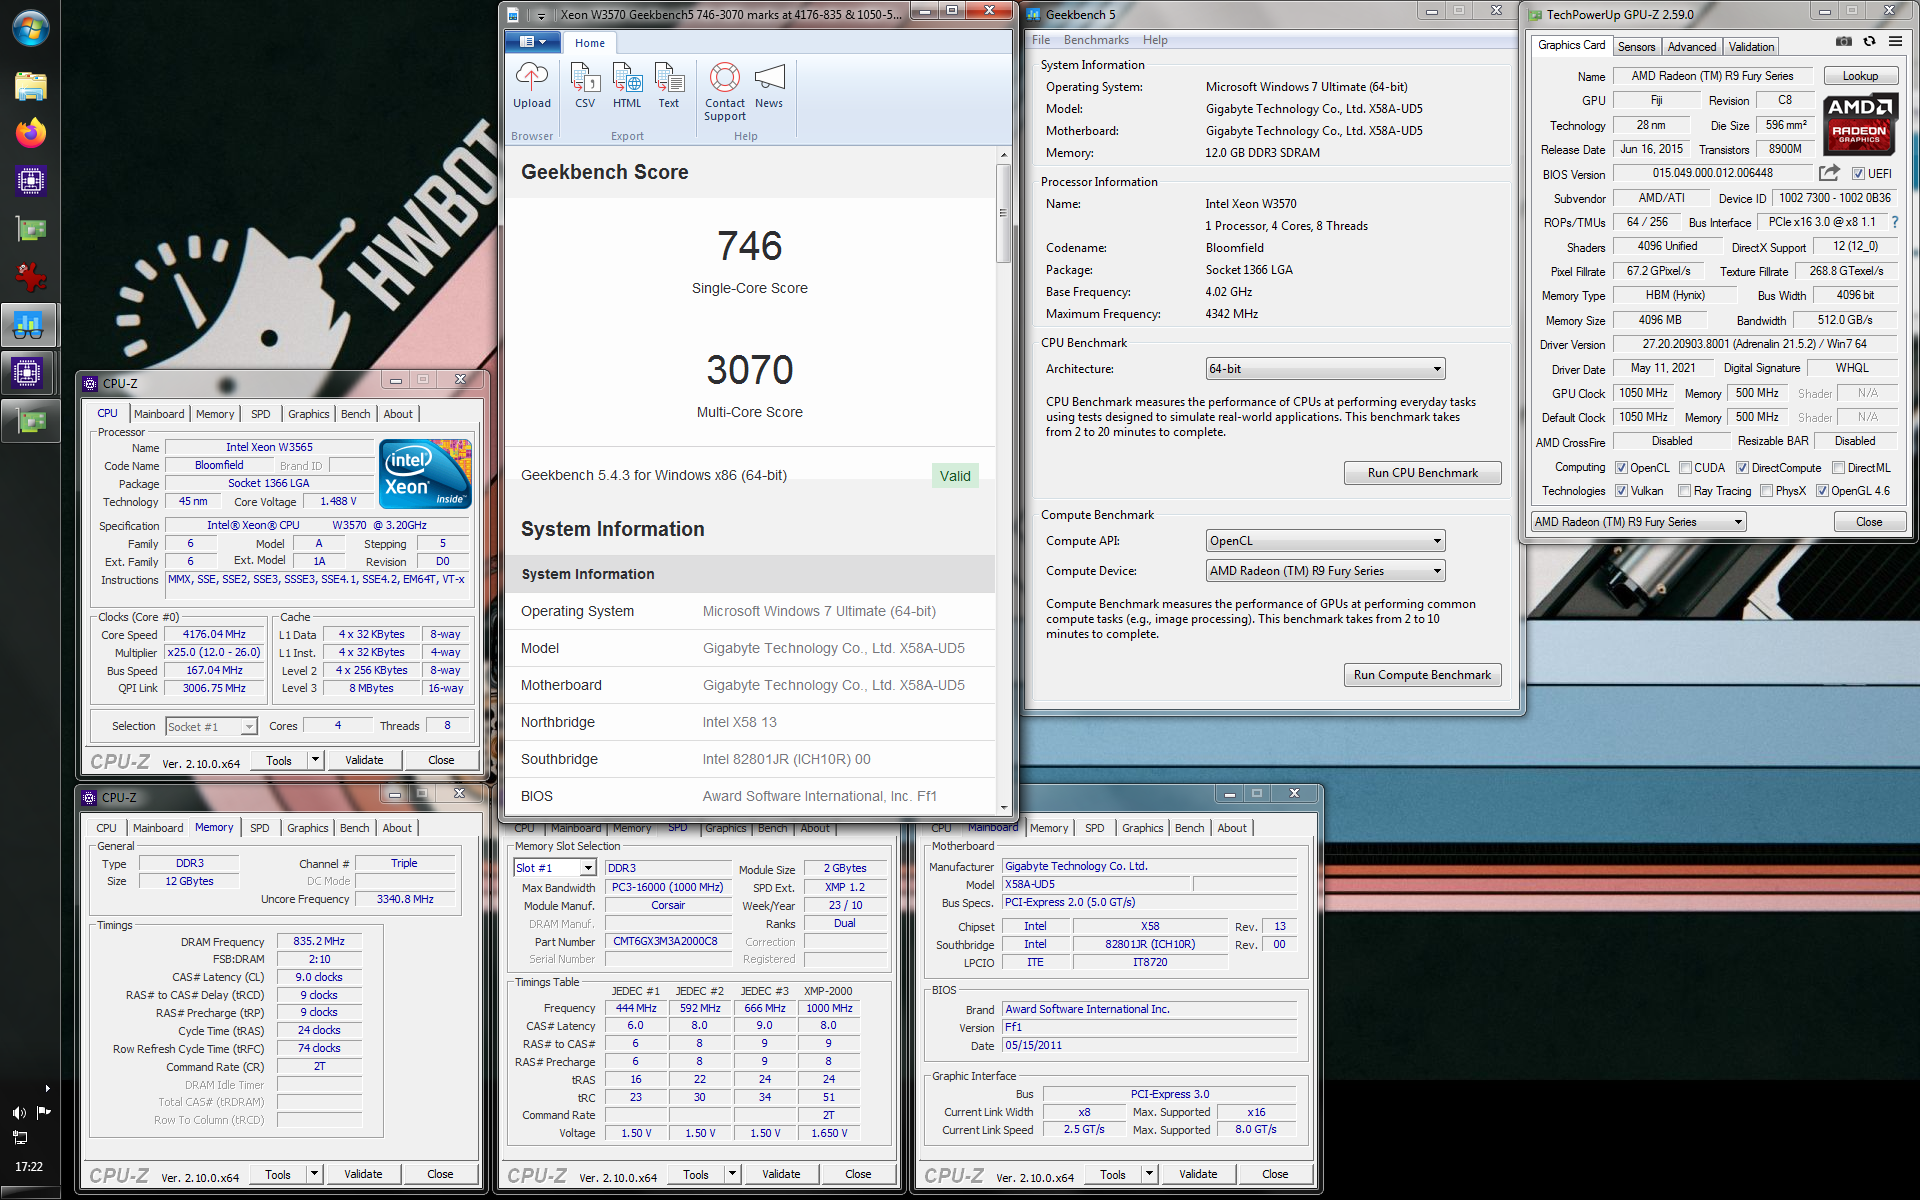Open File Explorer from taskbar
The image size is (1920, 1200).
tap(31, 86)
